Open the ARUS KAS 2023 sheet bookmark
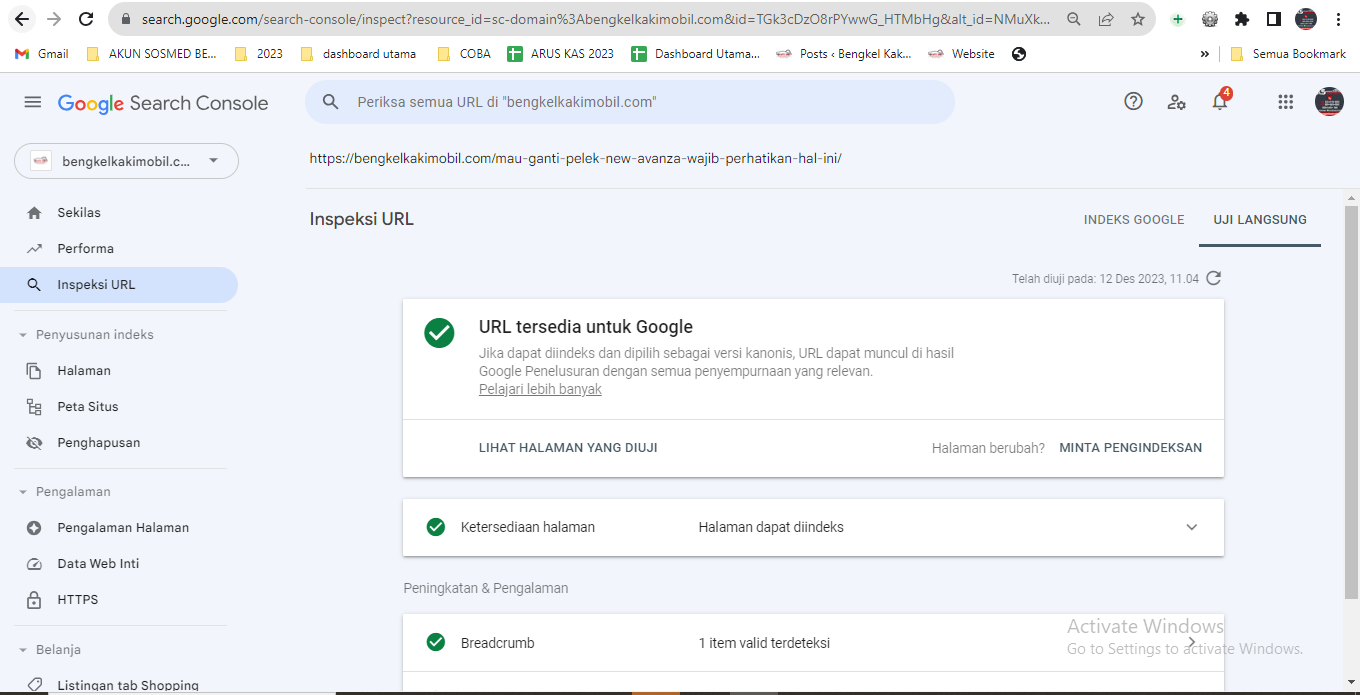 [561, 54]
